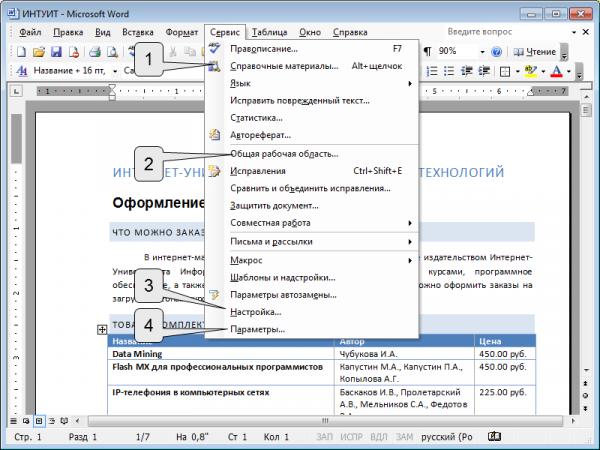Screen dimensions: 600x450
Task: Switch to Print Layout view icon
Action: (39, 421)
